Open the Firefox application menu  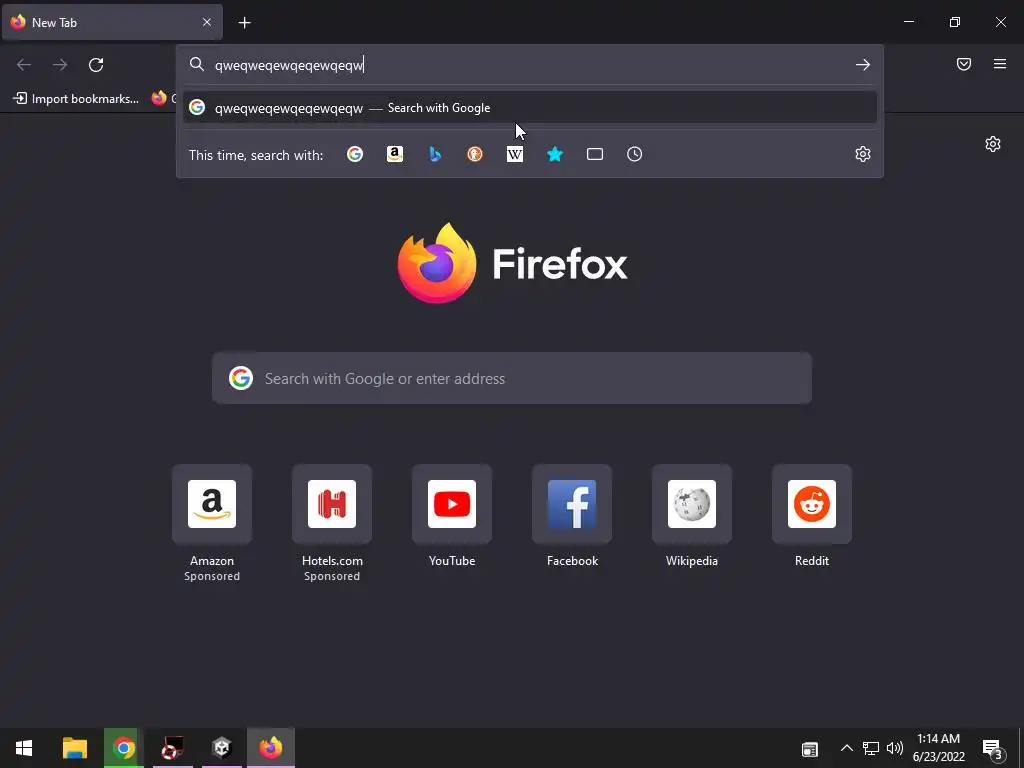[x=1000, y=64]
